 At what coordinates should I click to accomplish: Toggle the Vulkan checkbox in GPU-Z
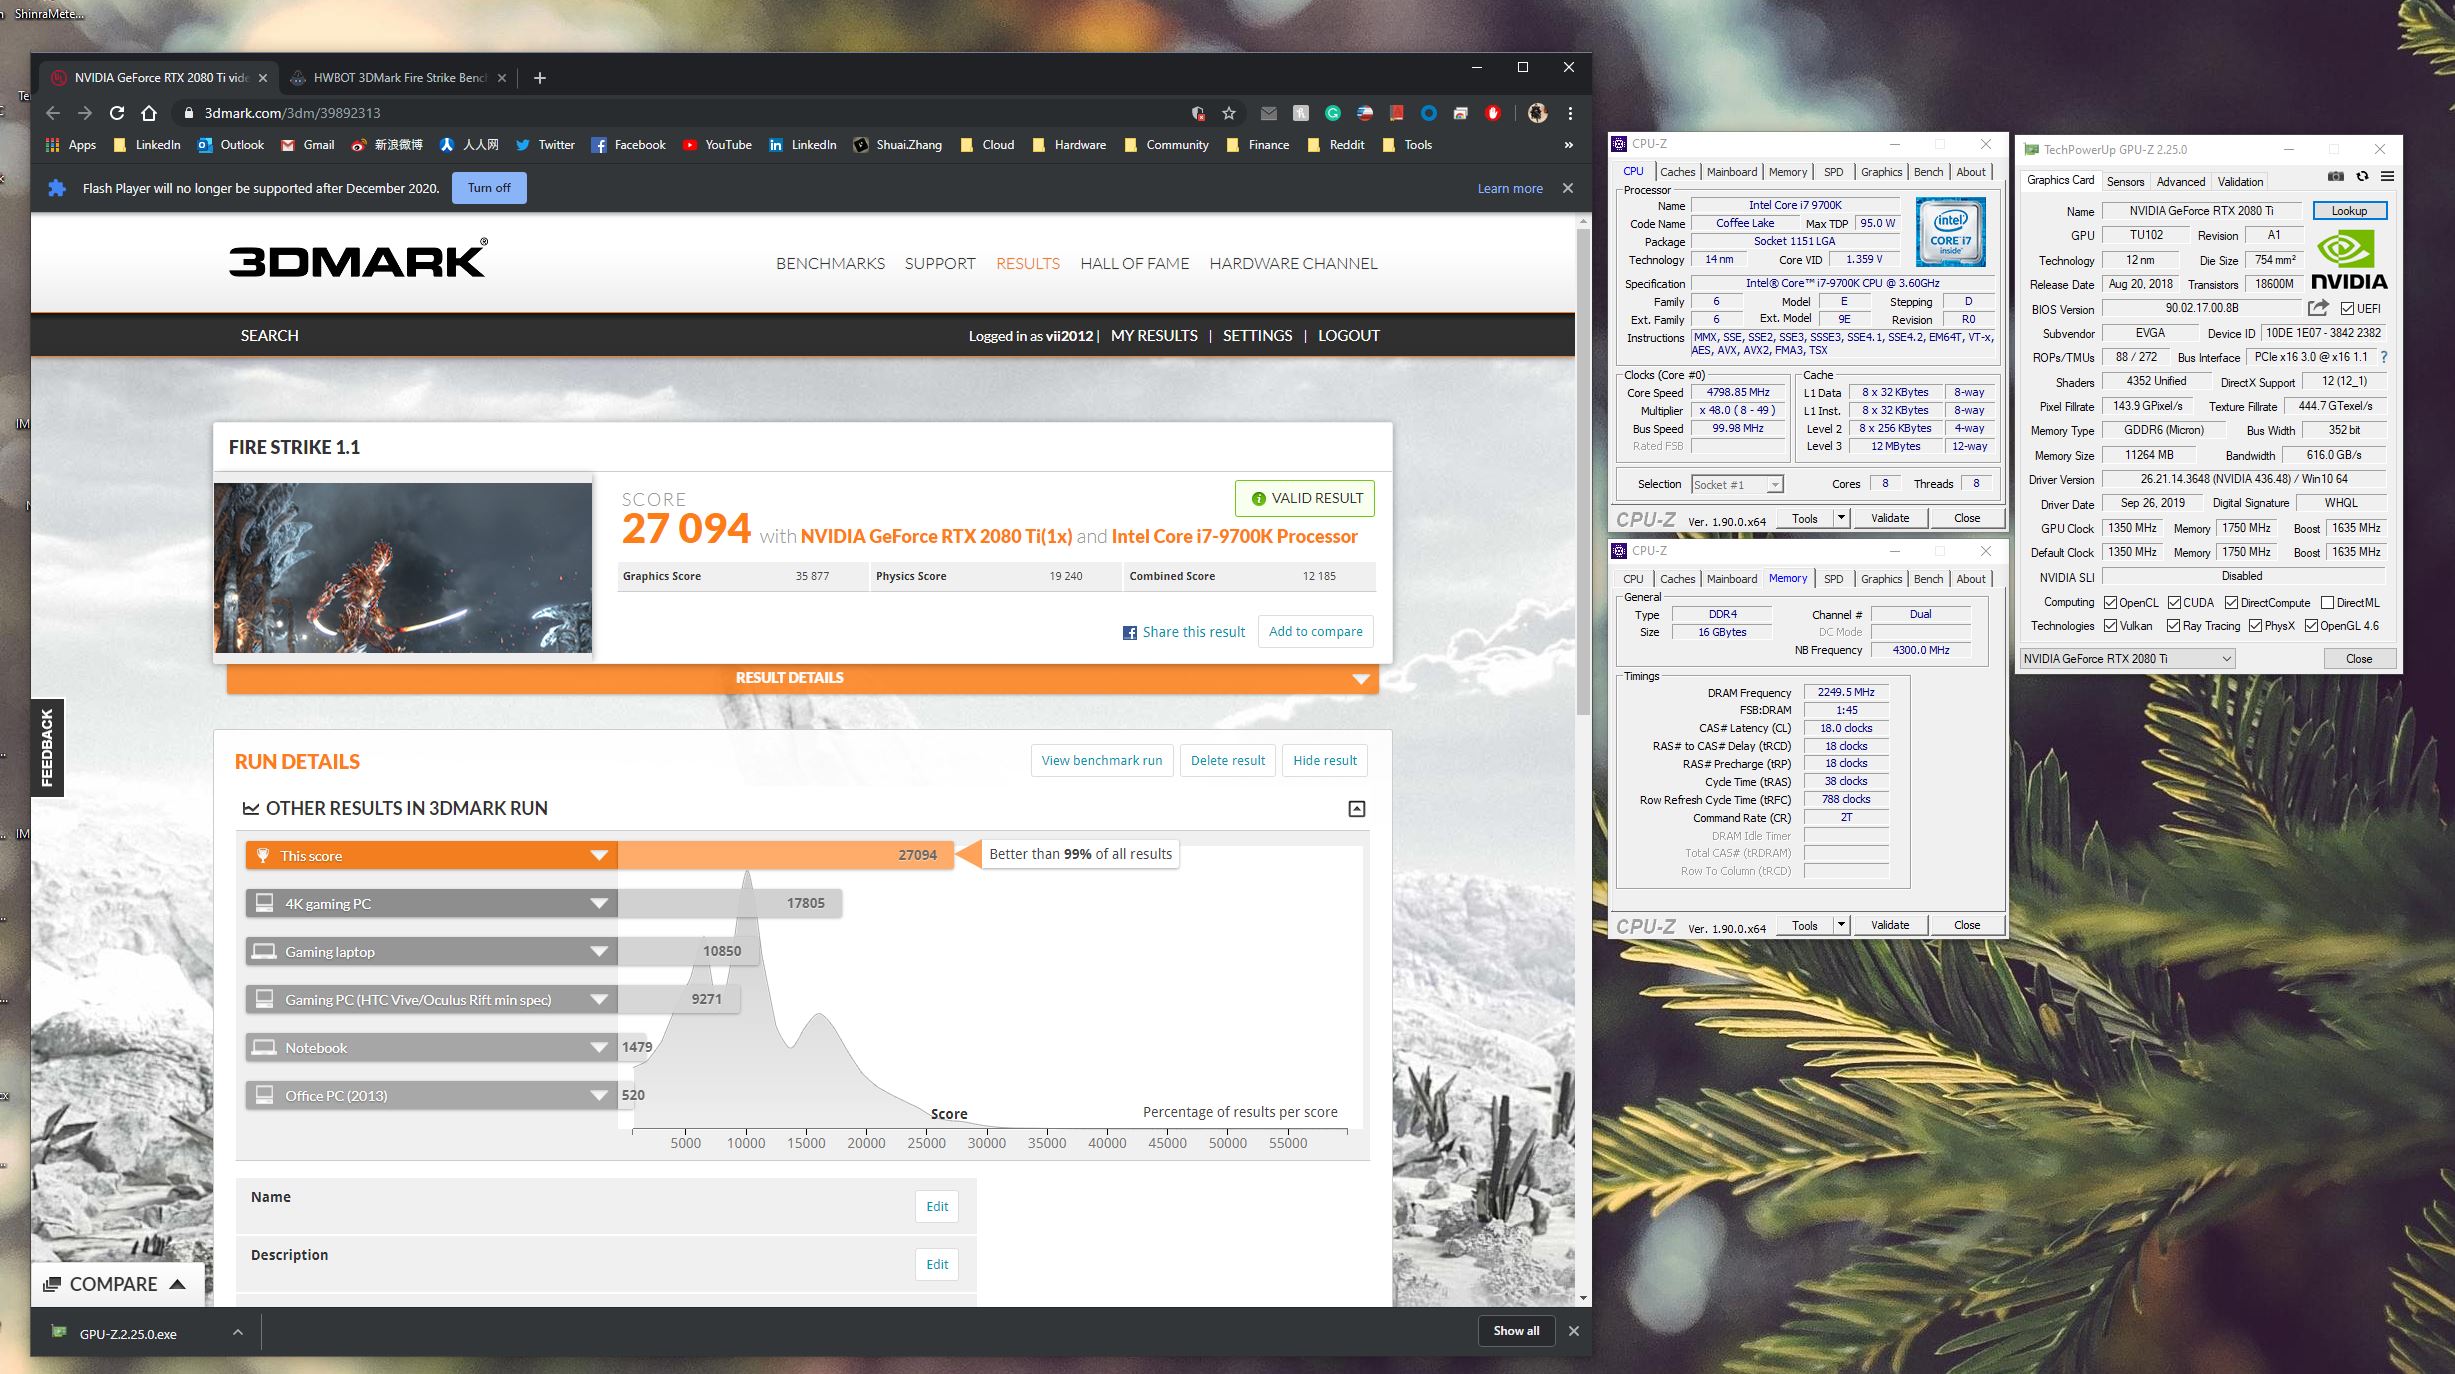(2111, 626)
